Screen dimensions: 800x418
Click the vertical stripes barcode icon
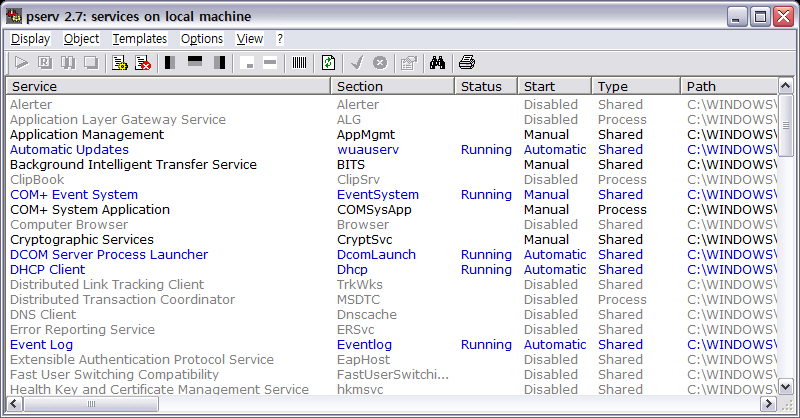299,63
